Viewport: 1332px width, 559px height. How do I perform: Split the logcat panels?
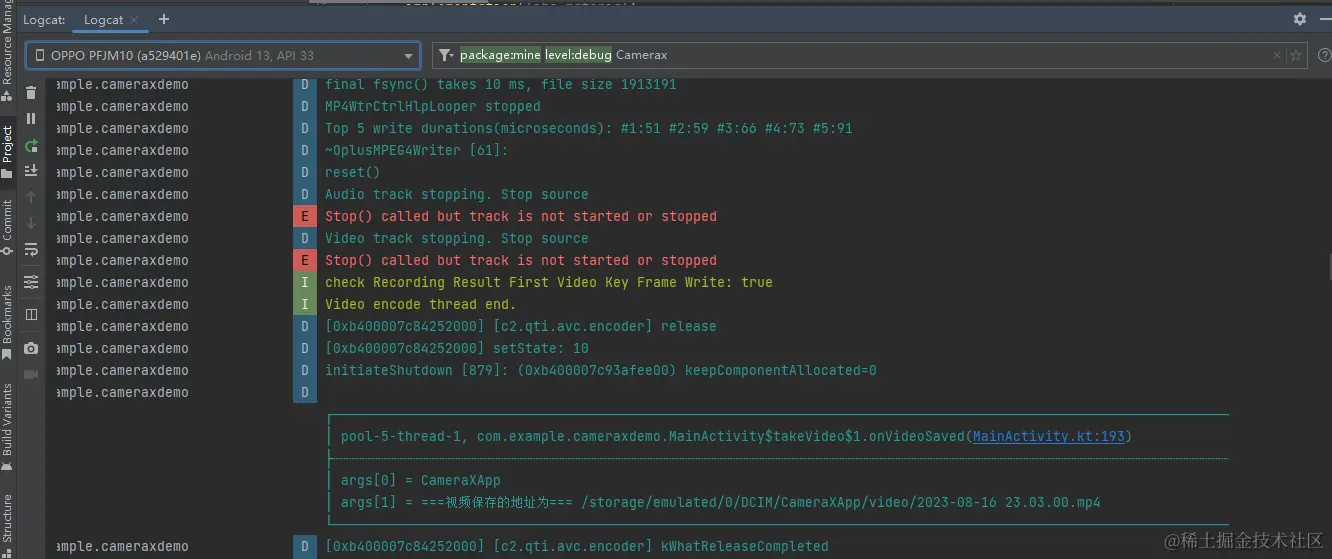pos(31,314)
